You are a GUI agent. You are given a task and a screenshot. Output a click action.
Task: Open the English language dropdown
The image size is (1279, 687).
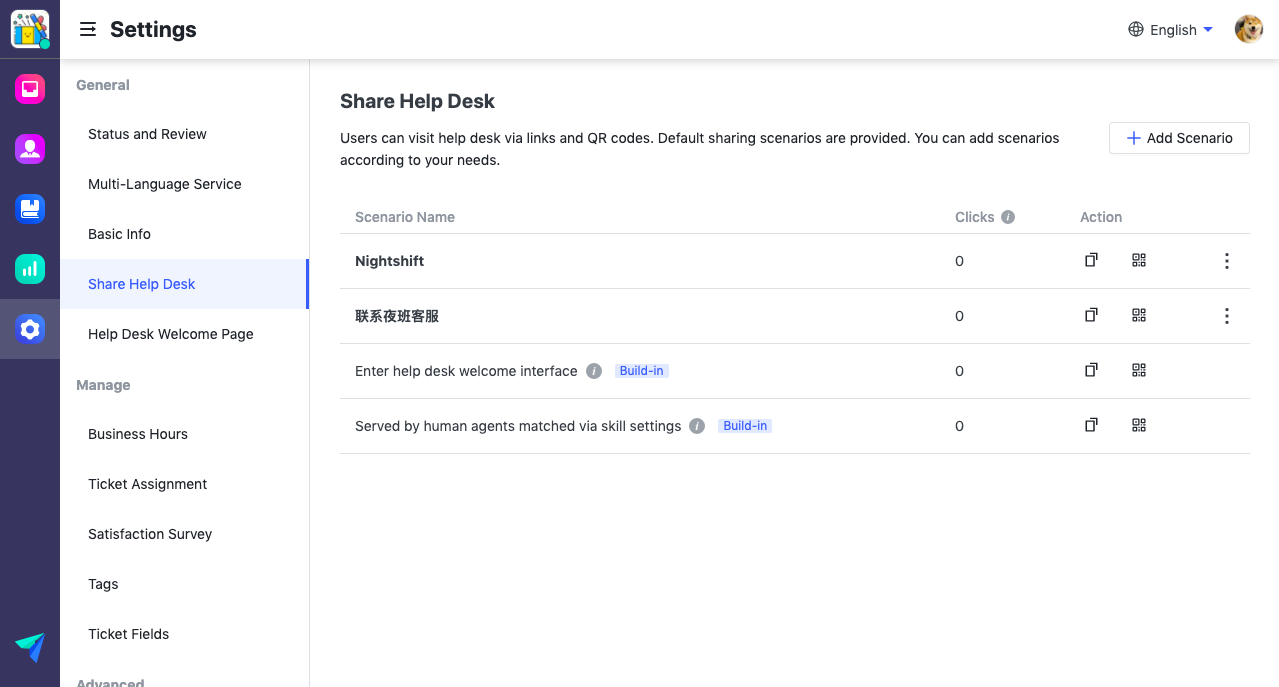pyautogui.click(x=1170, y=30)
